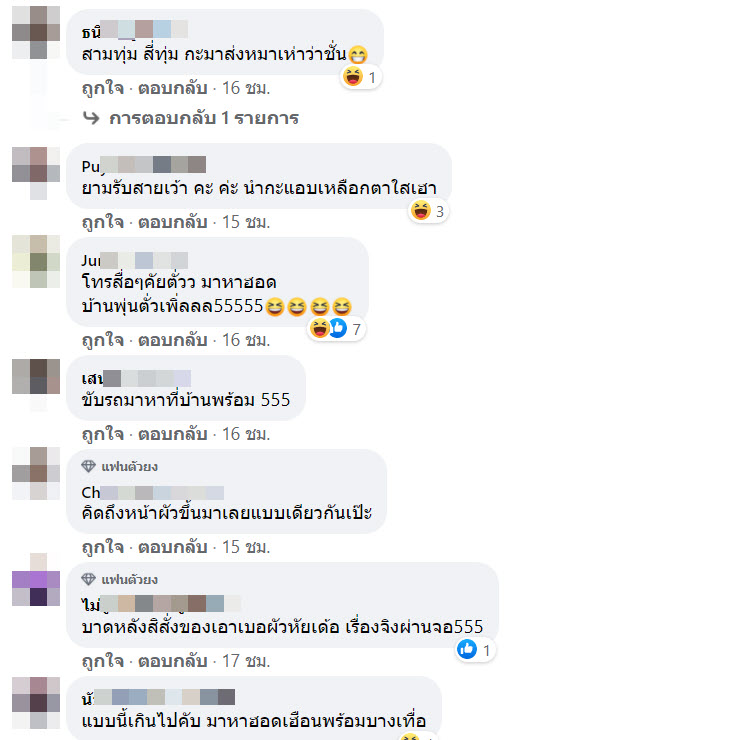This screenshot has width=732, height=740.
Task: Open the profile picture of the first commenter ธนิ
Action: coord(36,32)
